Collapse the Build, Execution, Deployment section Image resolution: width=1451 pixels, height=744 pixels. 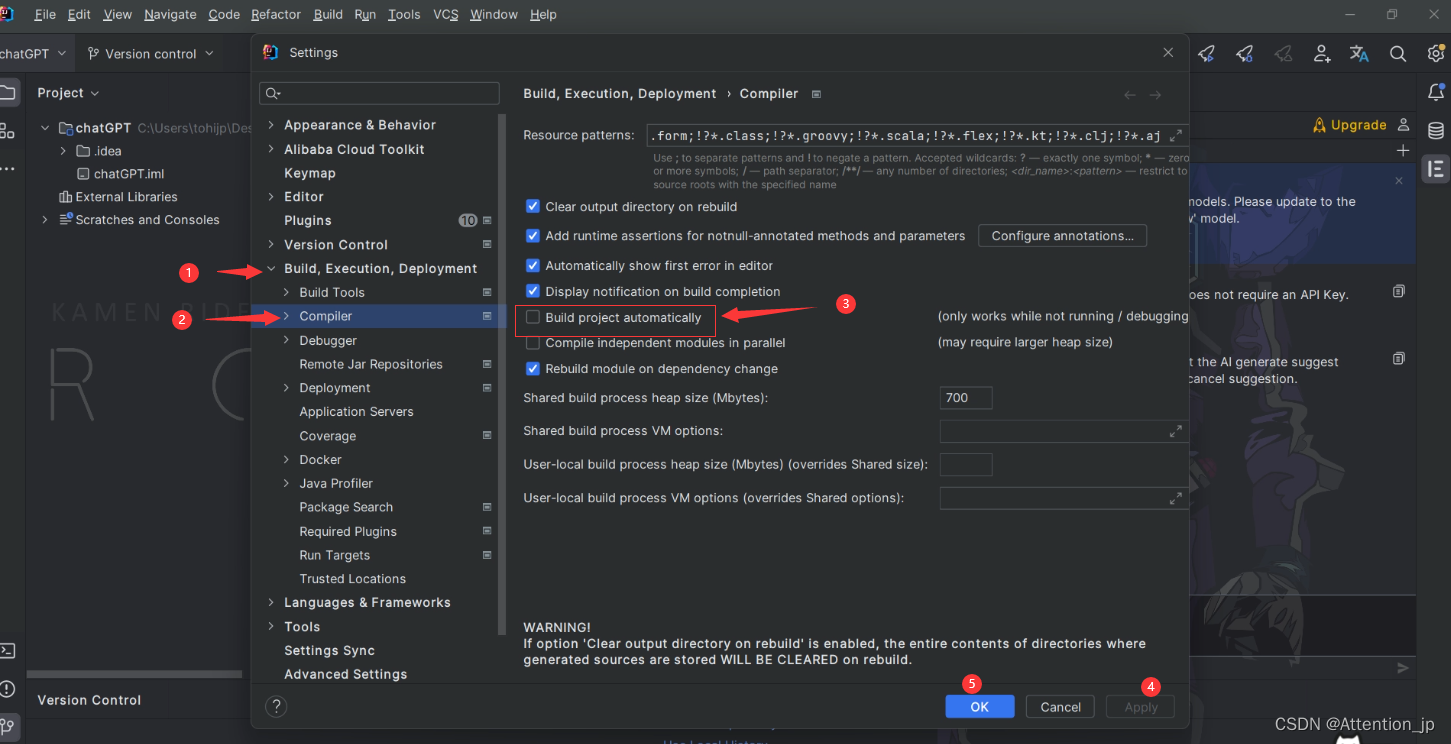[x=270, y=268]
